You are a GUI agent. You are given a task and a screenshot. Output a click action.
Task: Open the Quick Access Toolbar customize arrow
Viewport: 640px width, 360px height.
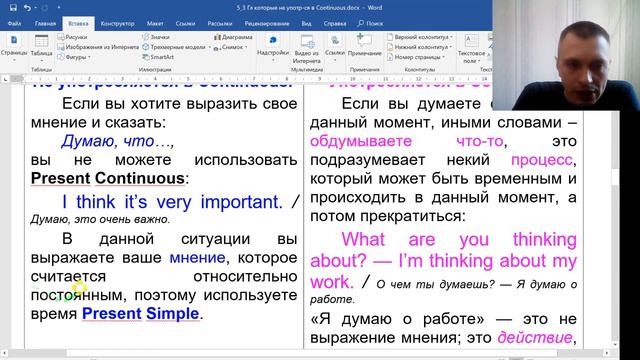[59, 8]
